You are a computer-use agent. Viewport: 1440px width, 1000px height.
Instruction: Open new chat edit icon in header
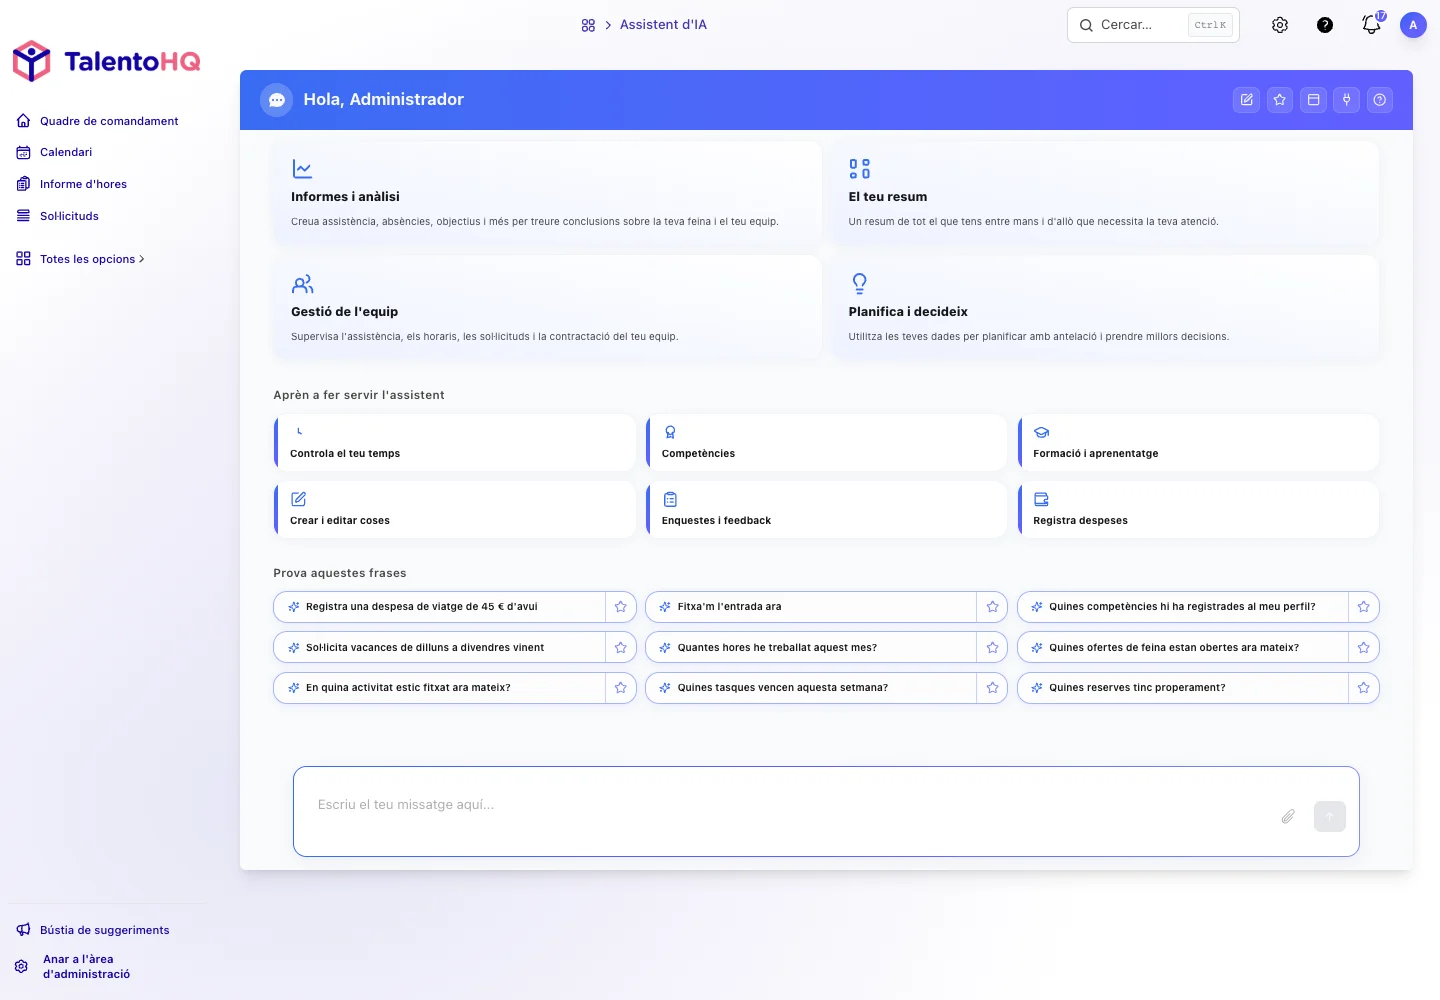pyautogui.click(x=1246, y=100)
